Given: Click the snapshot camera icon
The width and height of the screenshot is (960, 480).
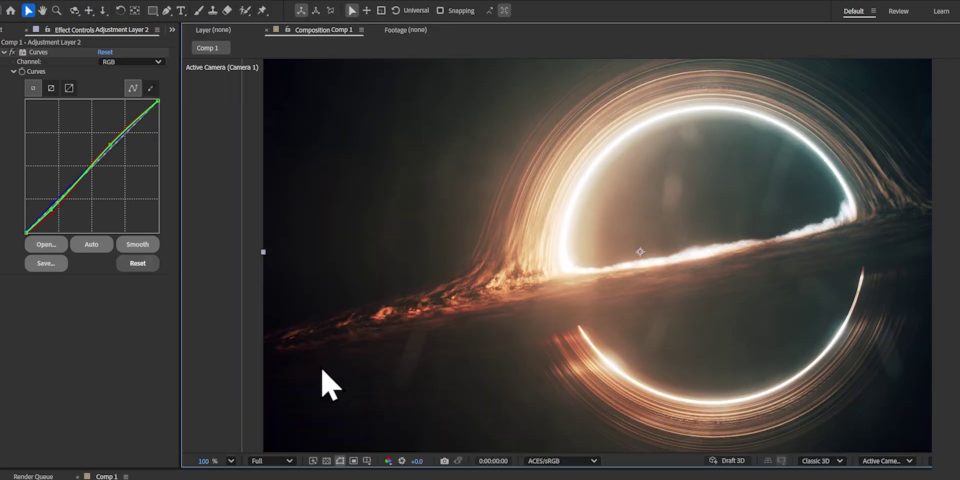Looking at the screenshot, I should pos(444,461).
